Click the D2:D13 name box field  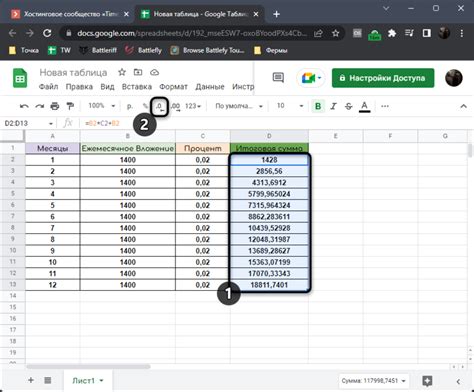coord(29,123)
